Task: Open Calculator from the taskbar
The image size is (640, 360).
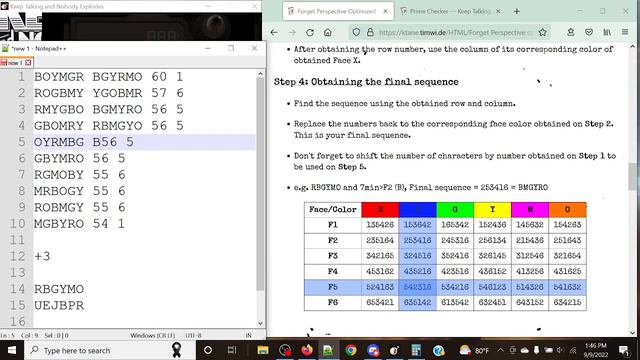Action: (416, 350)
